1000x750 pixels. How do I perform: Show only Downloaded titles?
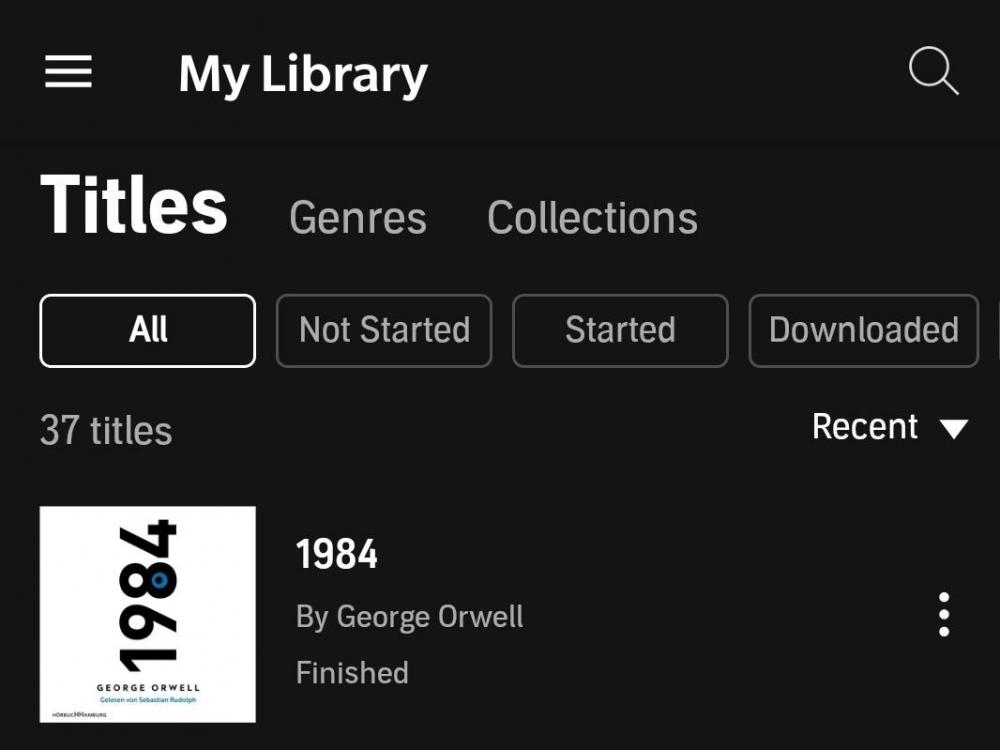coord(863,330)
